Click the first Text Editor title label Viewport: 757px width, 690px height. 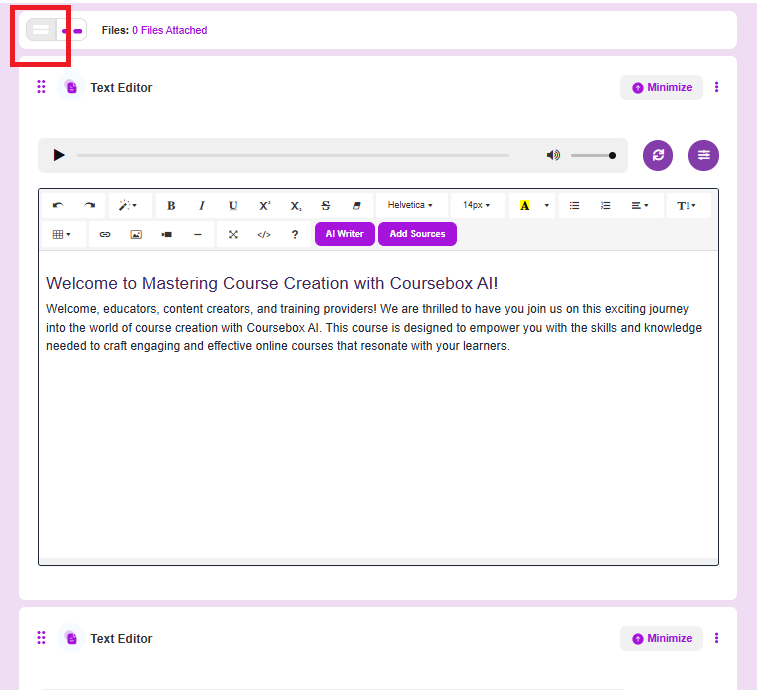click(121, 87)
